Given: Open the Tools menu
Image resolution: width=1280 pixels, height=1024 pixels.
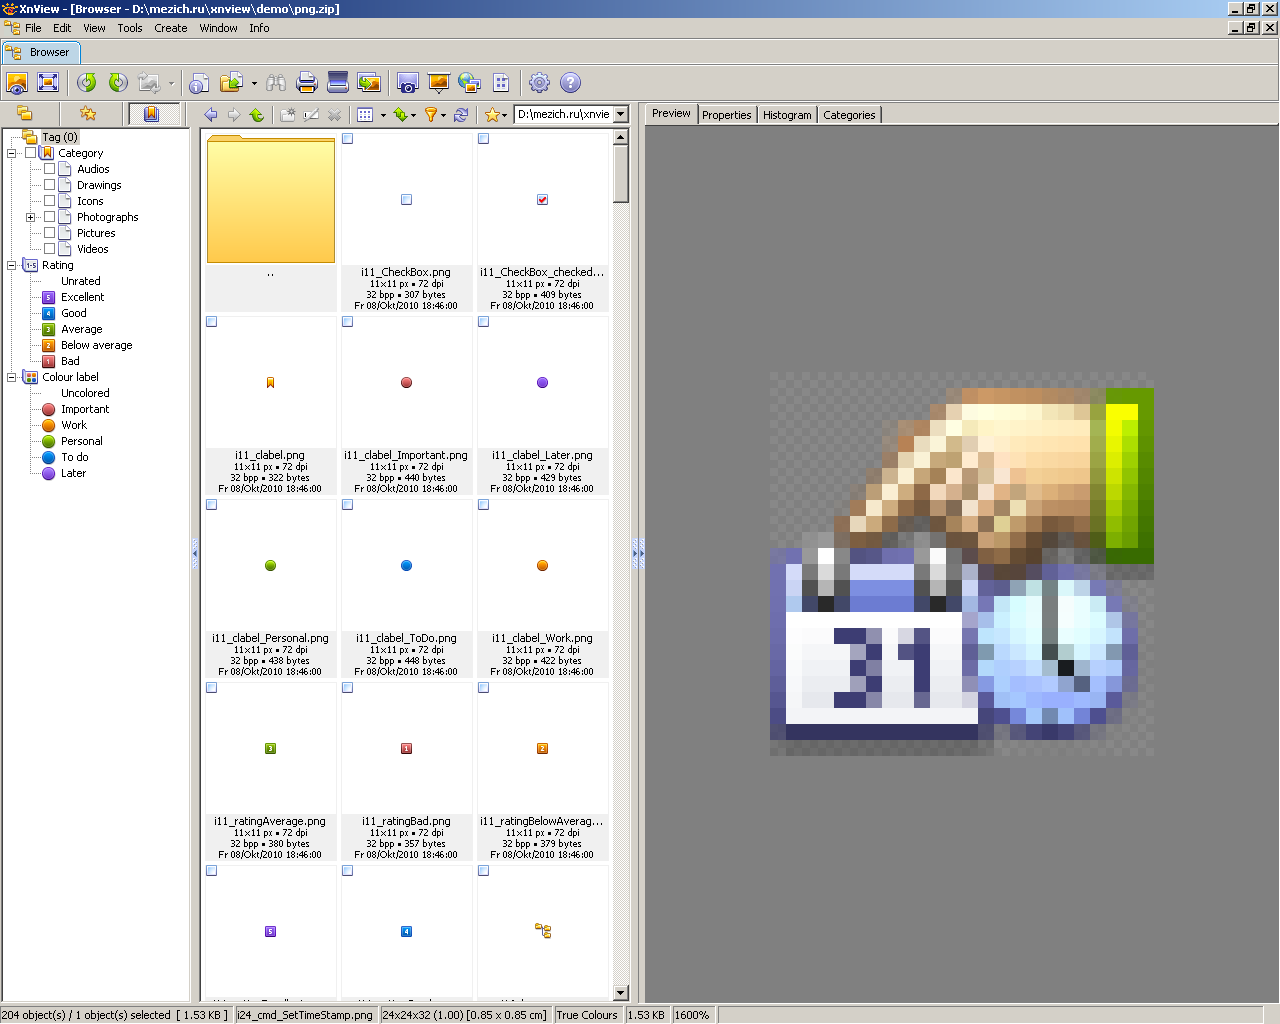Looking at the screenshot, I should click(130, 28).
